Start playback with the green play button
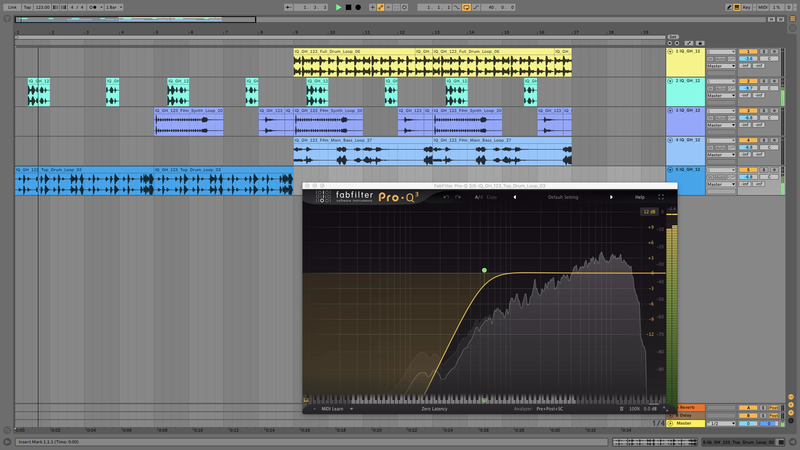 click(x=338, y=7)
